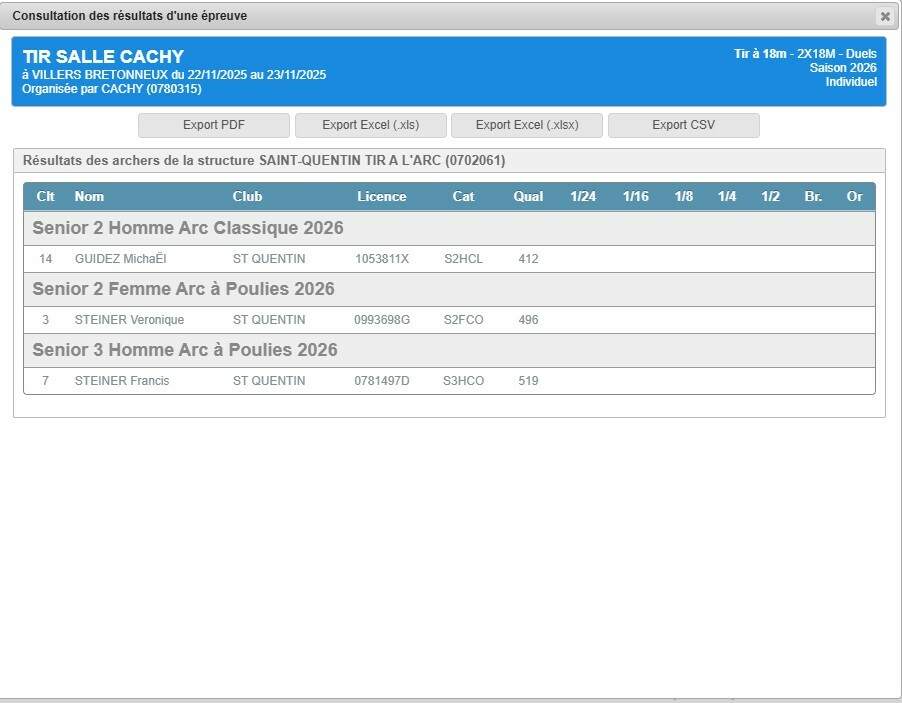Click the Br. column header
The width and height of the screenshot is (902, 703).
[813, 196]
